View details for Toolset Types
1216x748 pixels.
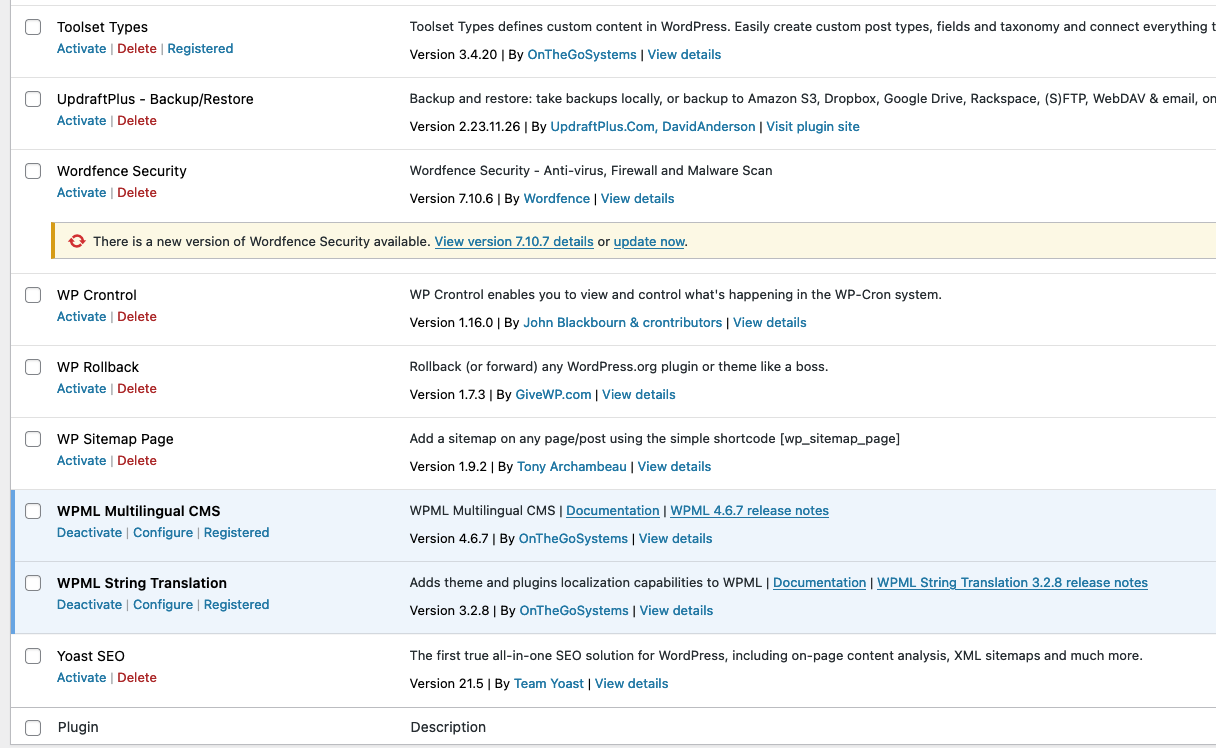[684, 54]
